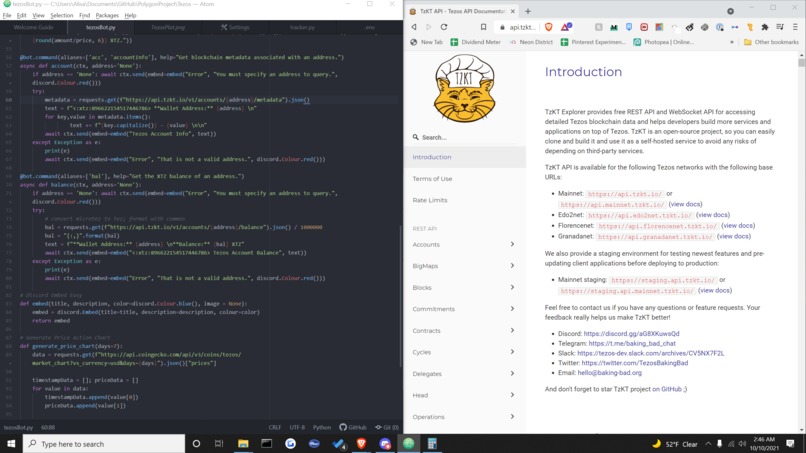The height and width of the screenshot is (453, 806).
Task: Click the docs Search field
Action: click(464, 137)
